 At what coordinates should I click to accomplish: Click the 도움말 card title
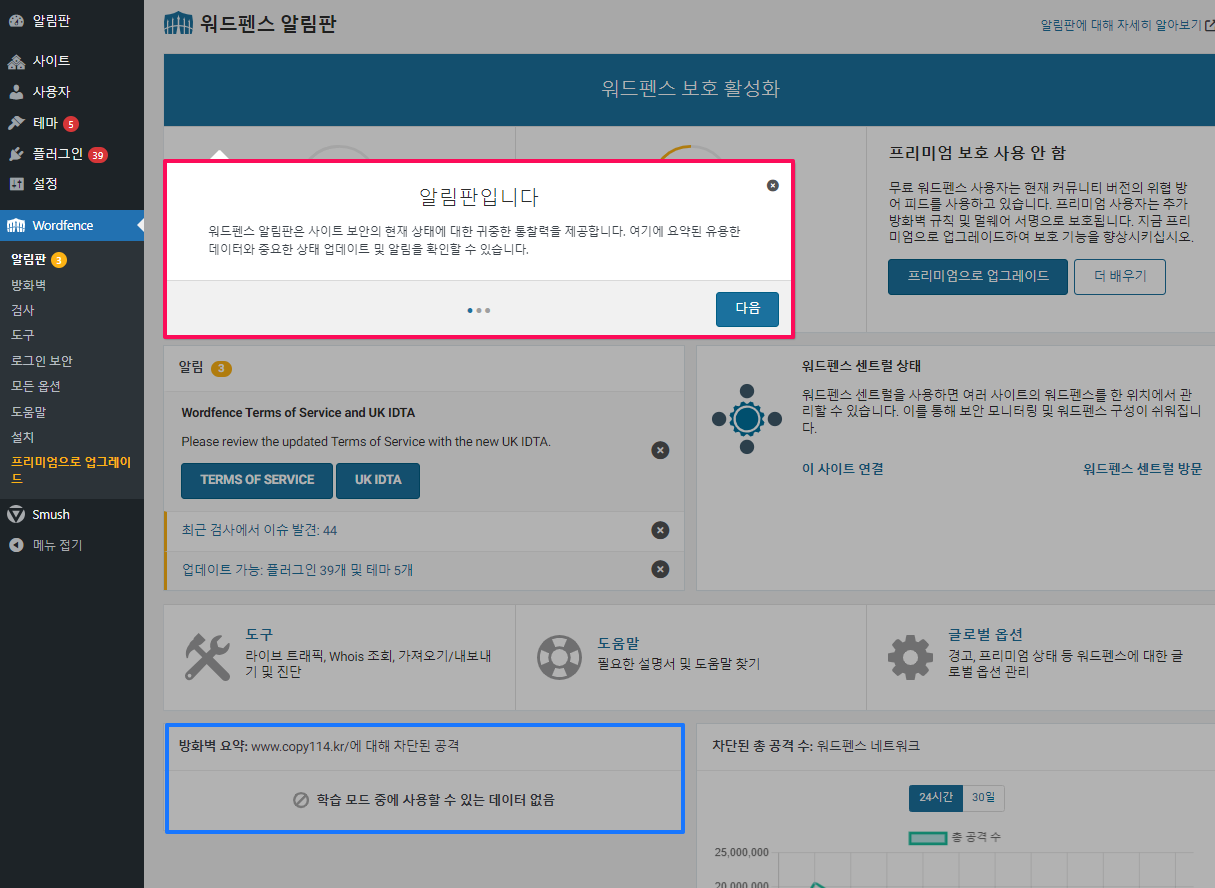(618, 643)
